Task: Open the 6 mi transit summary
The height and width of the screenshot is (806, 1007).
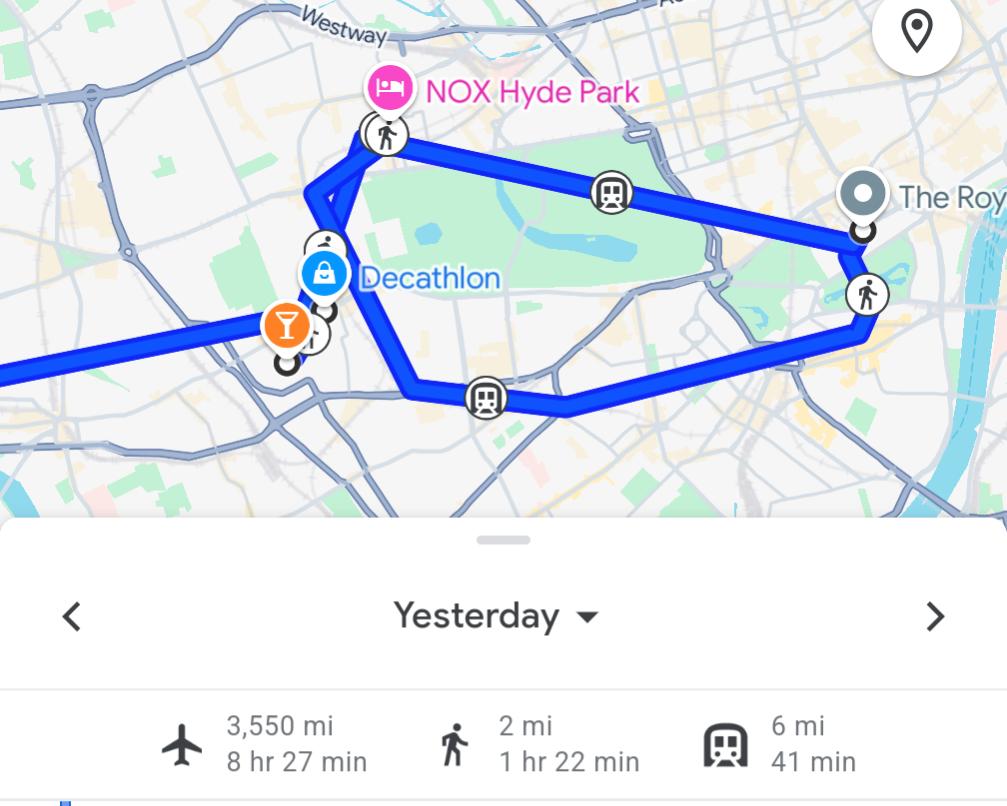Action: tap(781, 744)
